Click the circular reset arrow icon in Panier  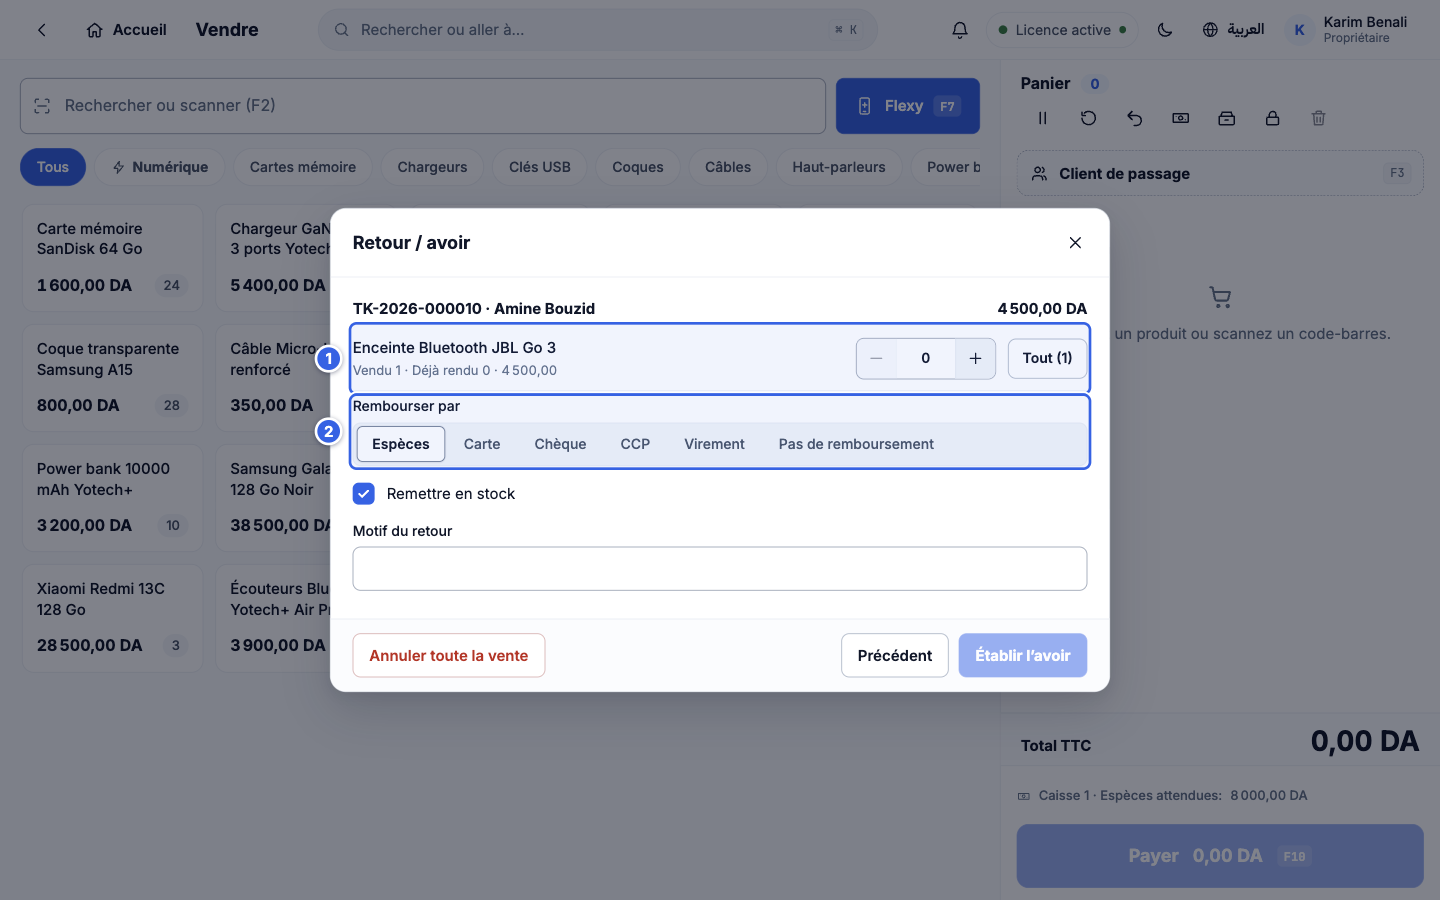[x=1088, y=118]
